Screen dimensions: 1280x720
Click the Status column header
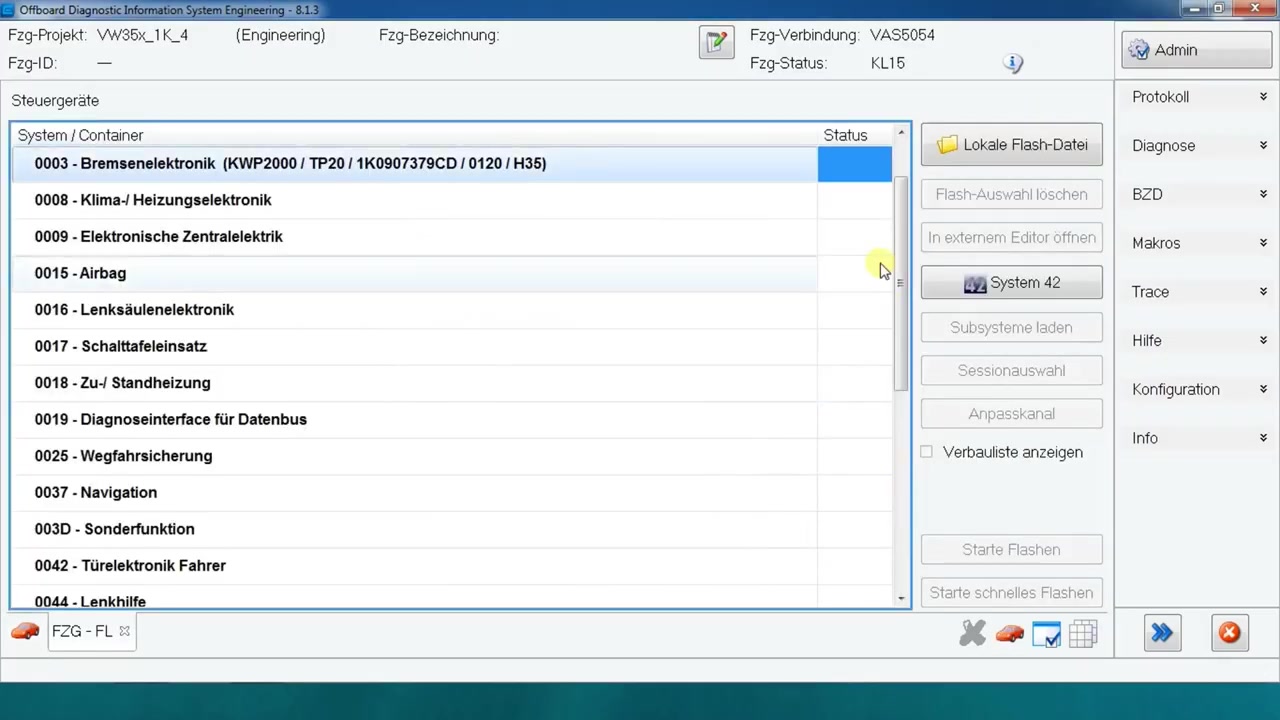pos(855,135)
